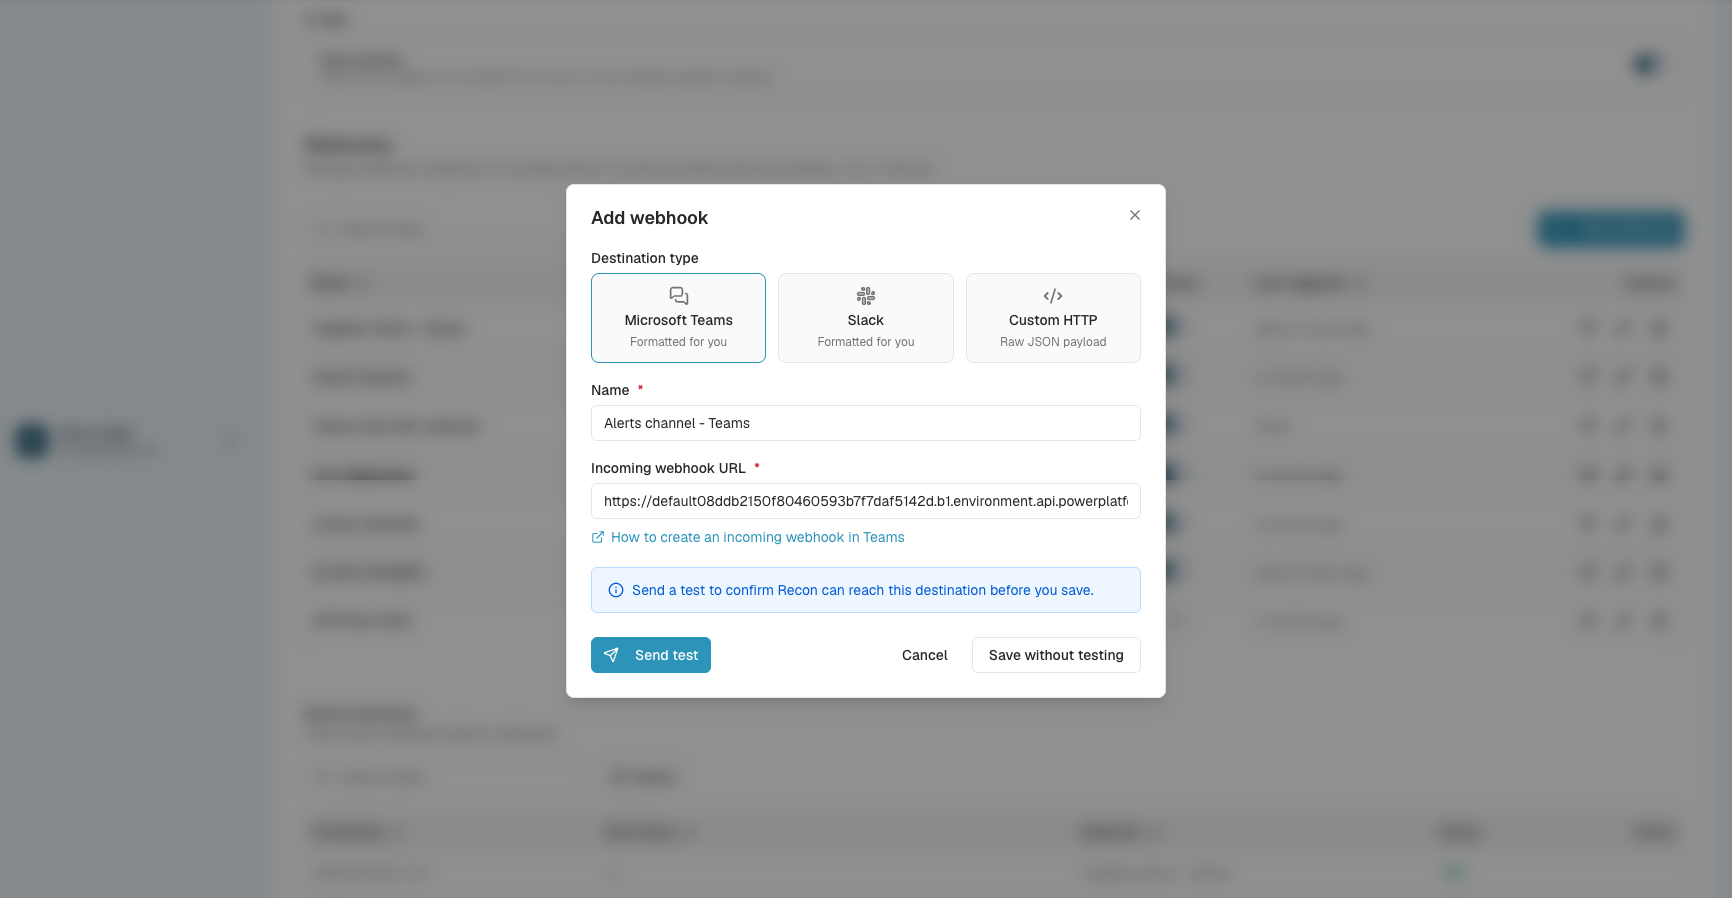The image size is (1732, 898).
Task: Save without testing the webhook
Action: (x=1056, y=655)
